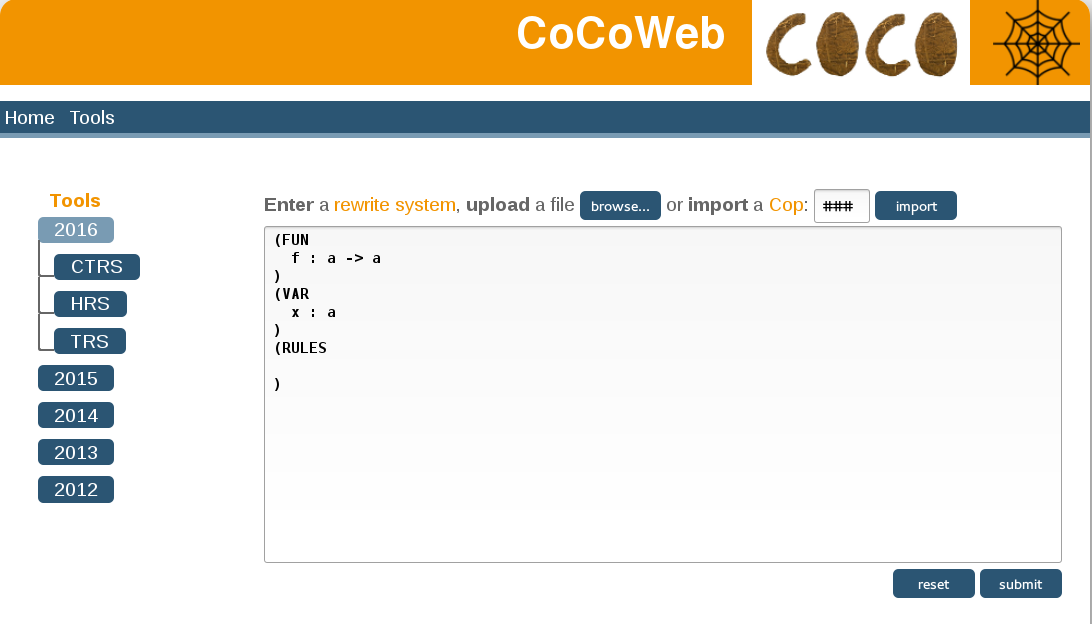Follow the 'Cop' link
The width and height of the screenshot is (1092, 624).
(x=786, y=205)
